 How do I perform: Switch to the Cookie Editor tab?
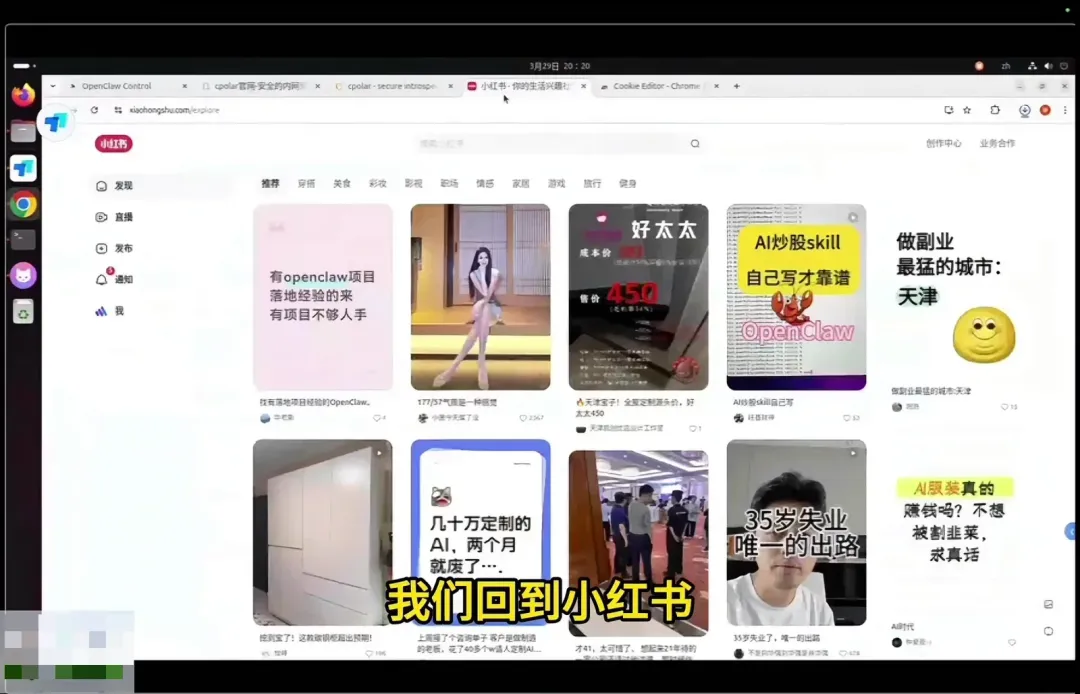click(656, 86)
